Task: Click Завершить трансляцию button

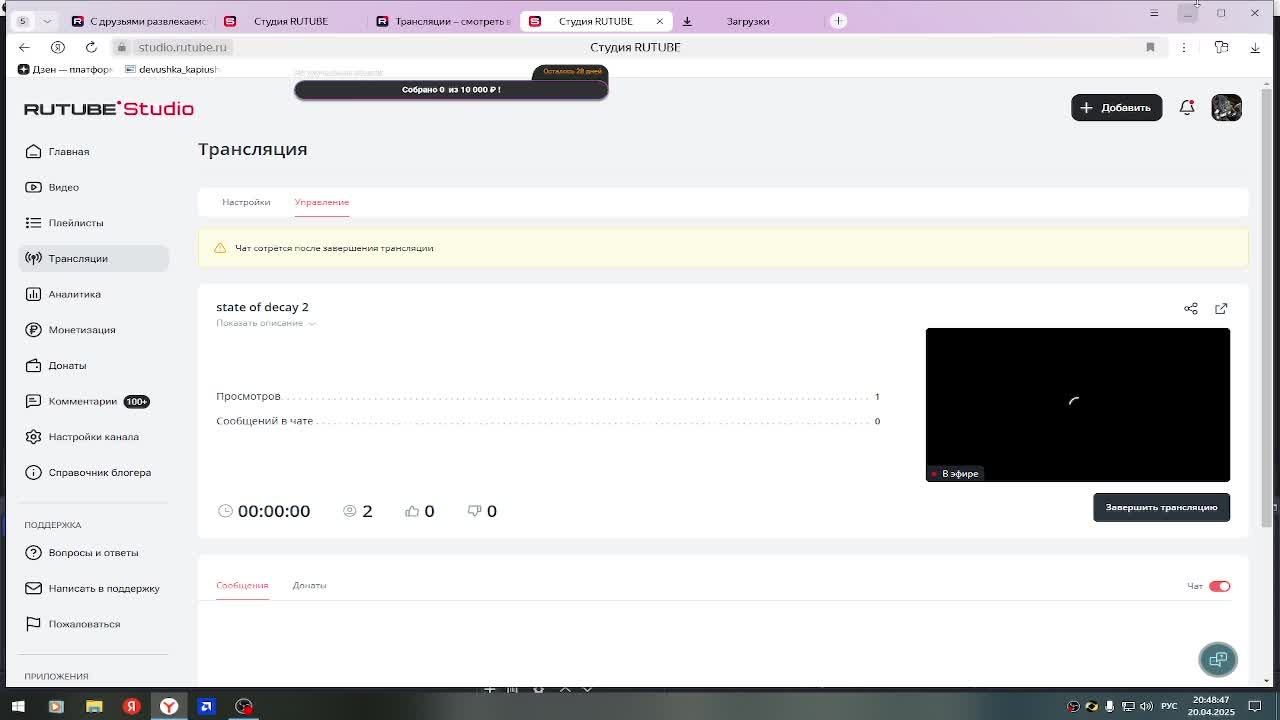Action: [x=1161, y=507]
